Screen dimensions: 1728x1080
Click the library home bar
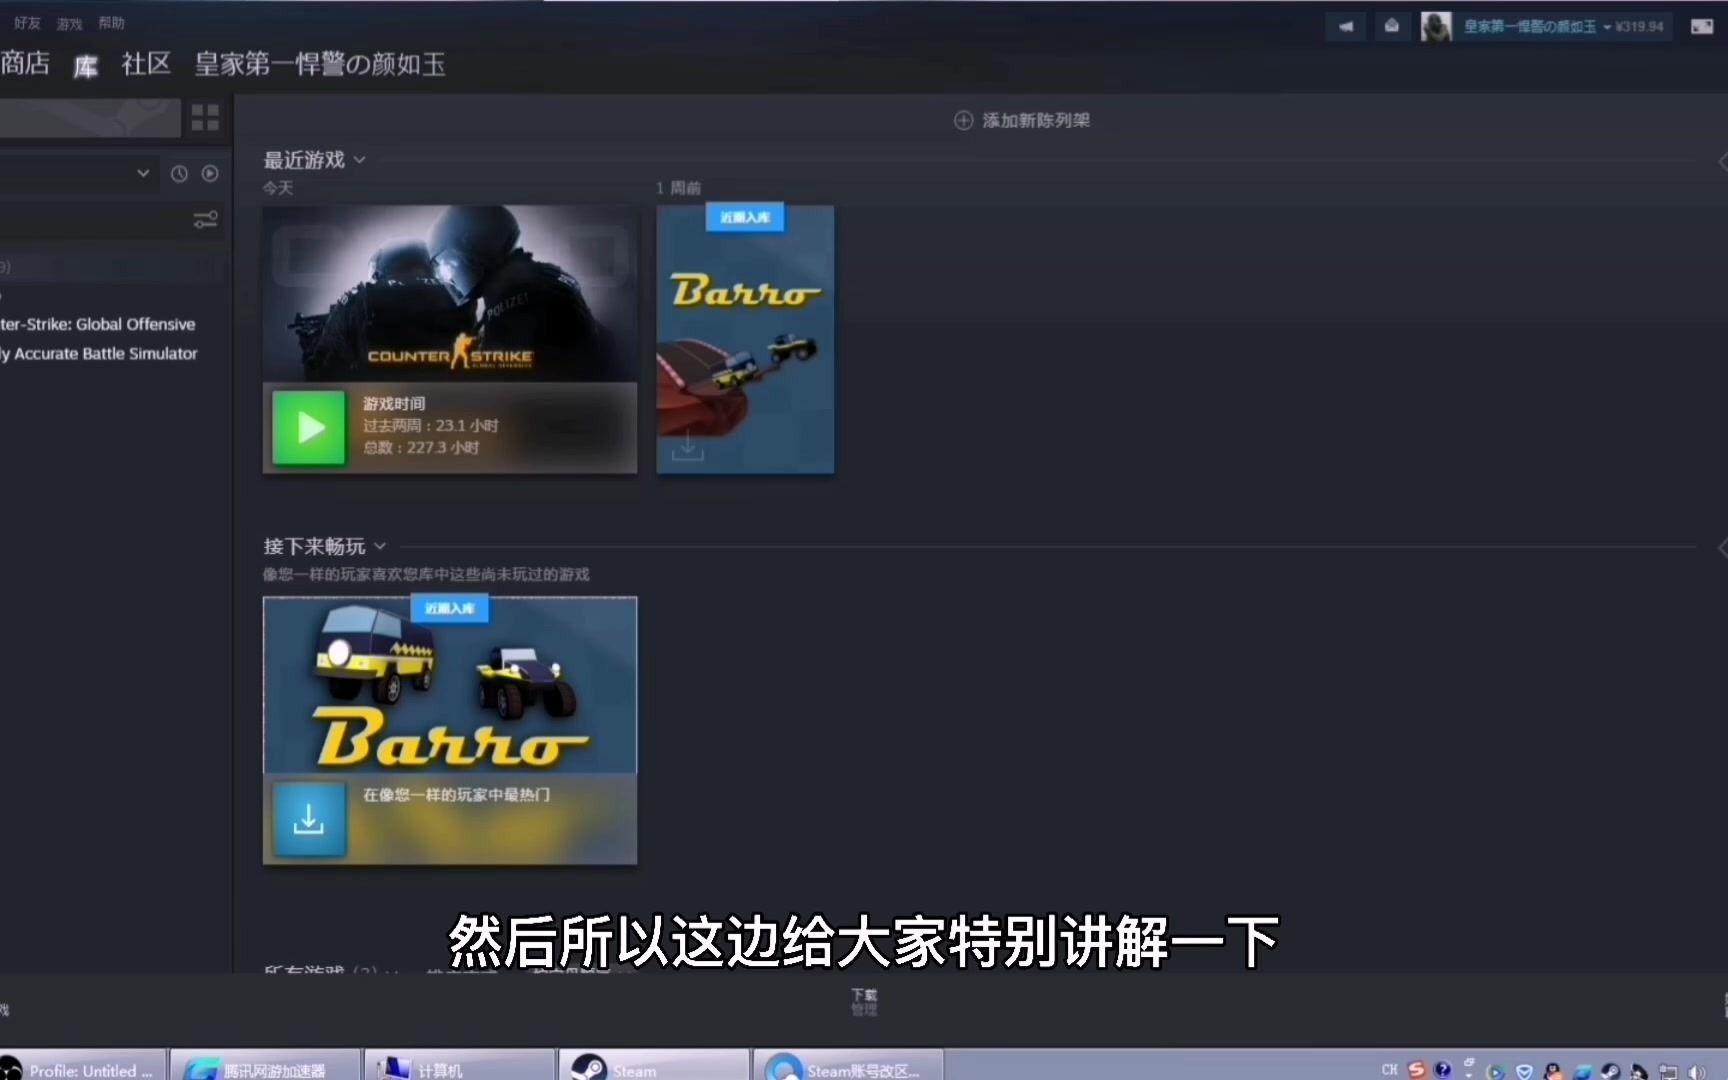click(90, 118)
